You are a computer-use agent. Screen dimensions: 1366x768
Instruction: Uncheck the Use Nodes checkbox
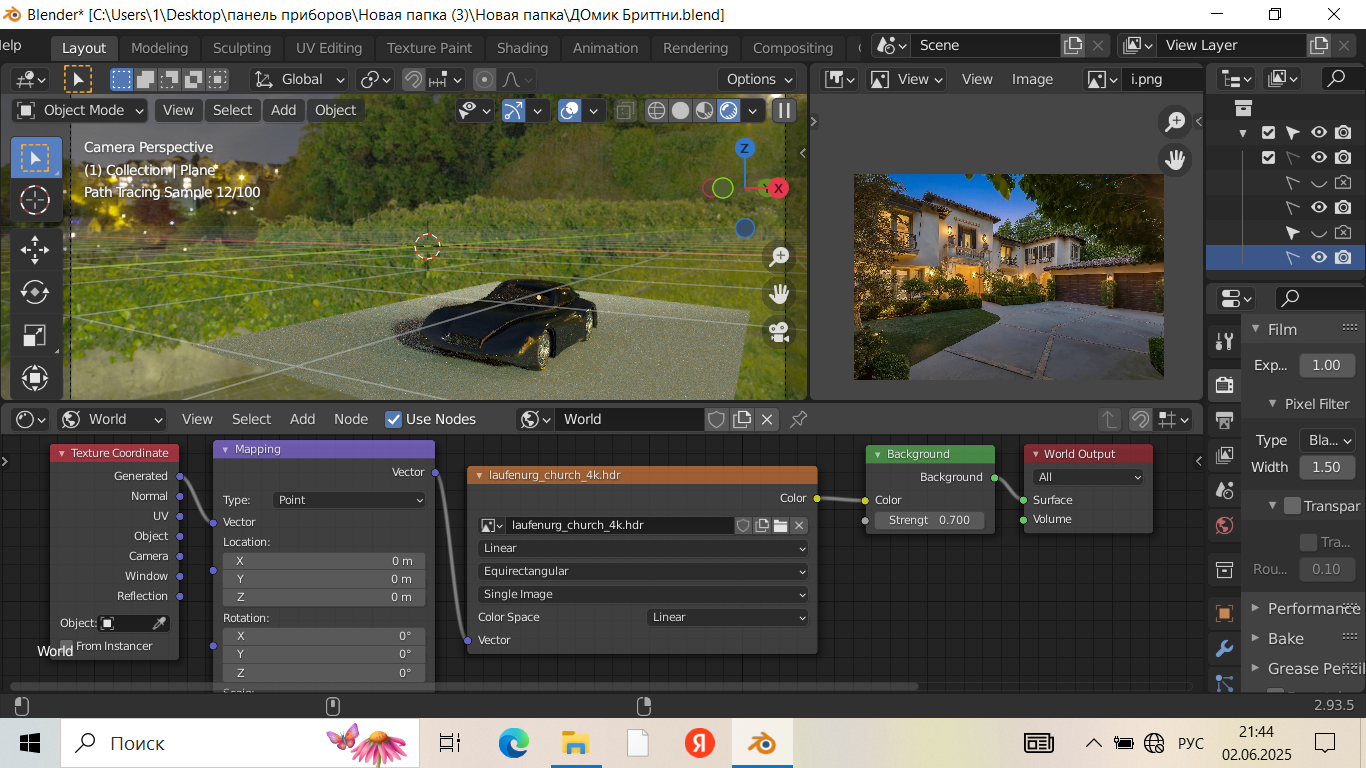394,419
